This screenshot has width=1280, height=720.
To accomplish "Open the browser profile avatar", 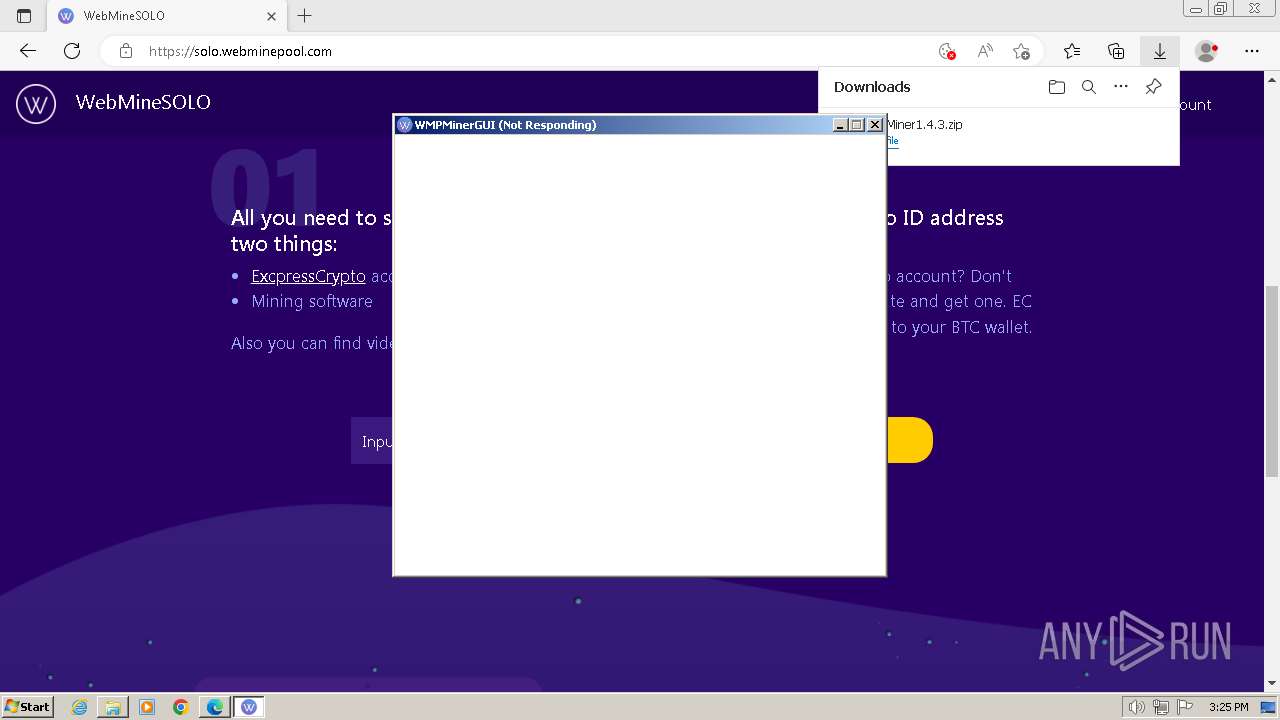I will coord(1207,51).
